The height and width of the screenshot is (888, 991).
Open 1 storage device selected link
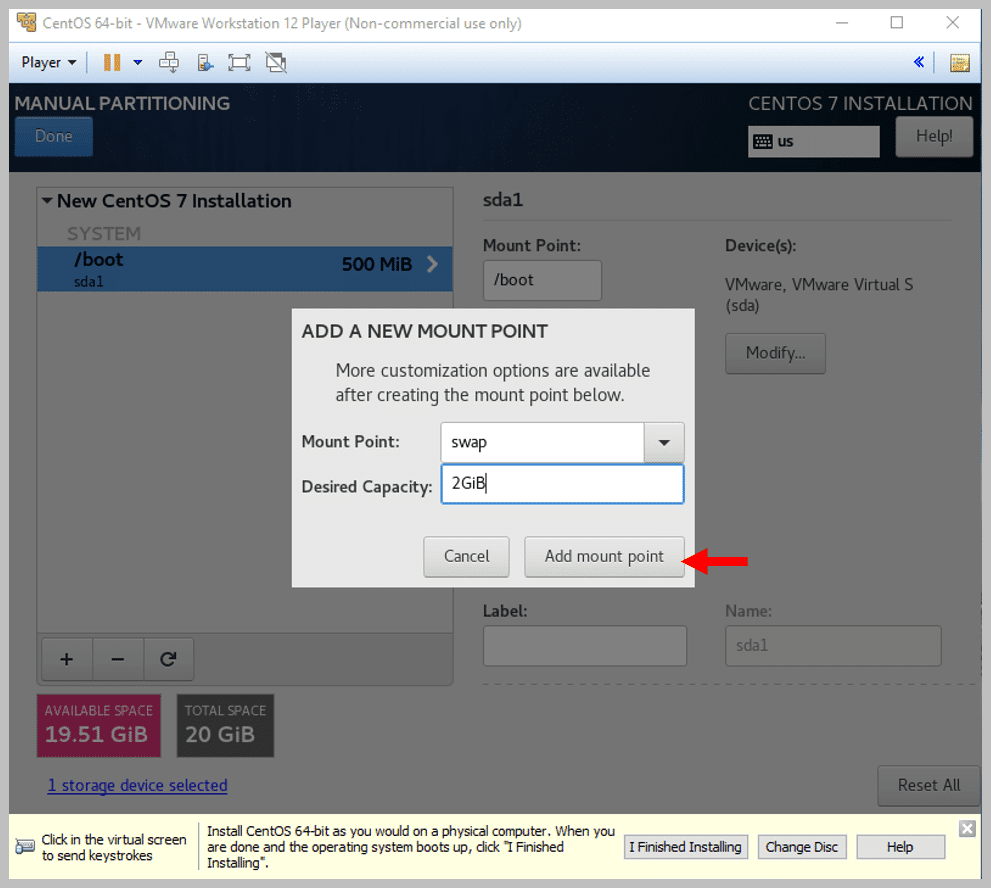(x=137, y=786)
